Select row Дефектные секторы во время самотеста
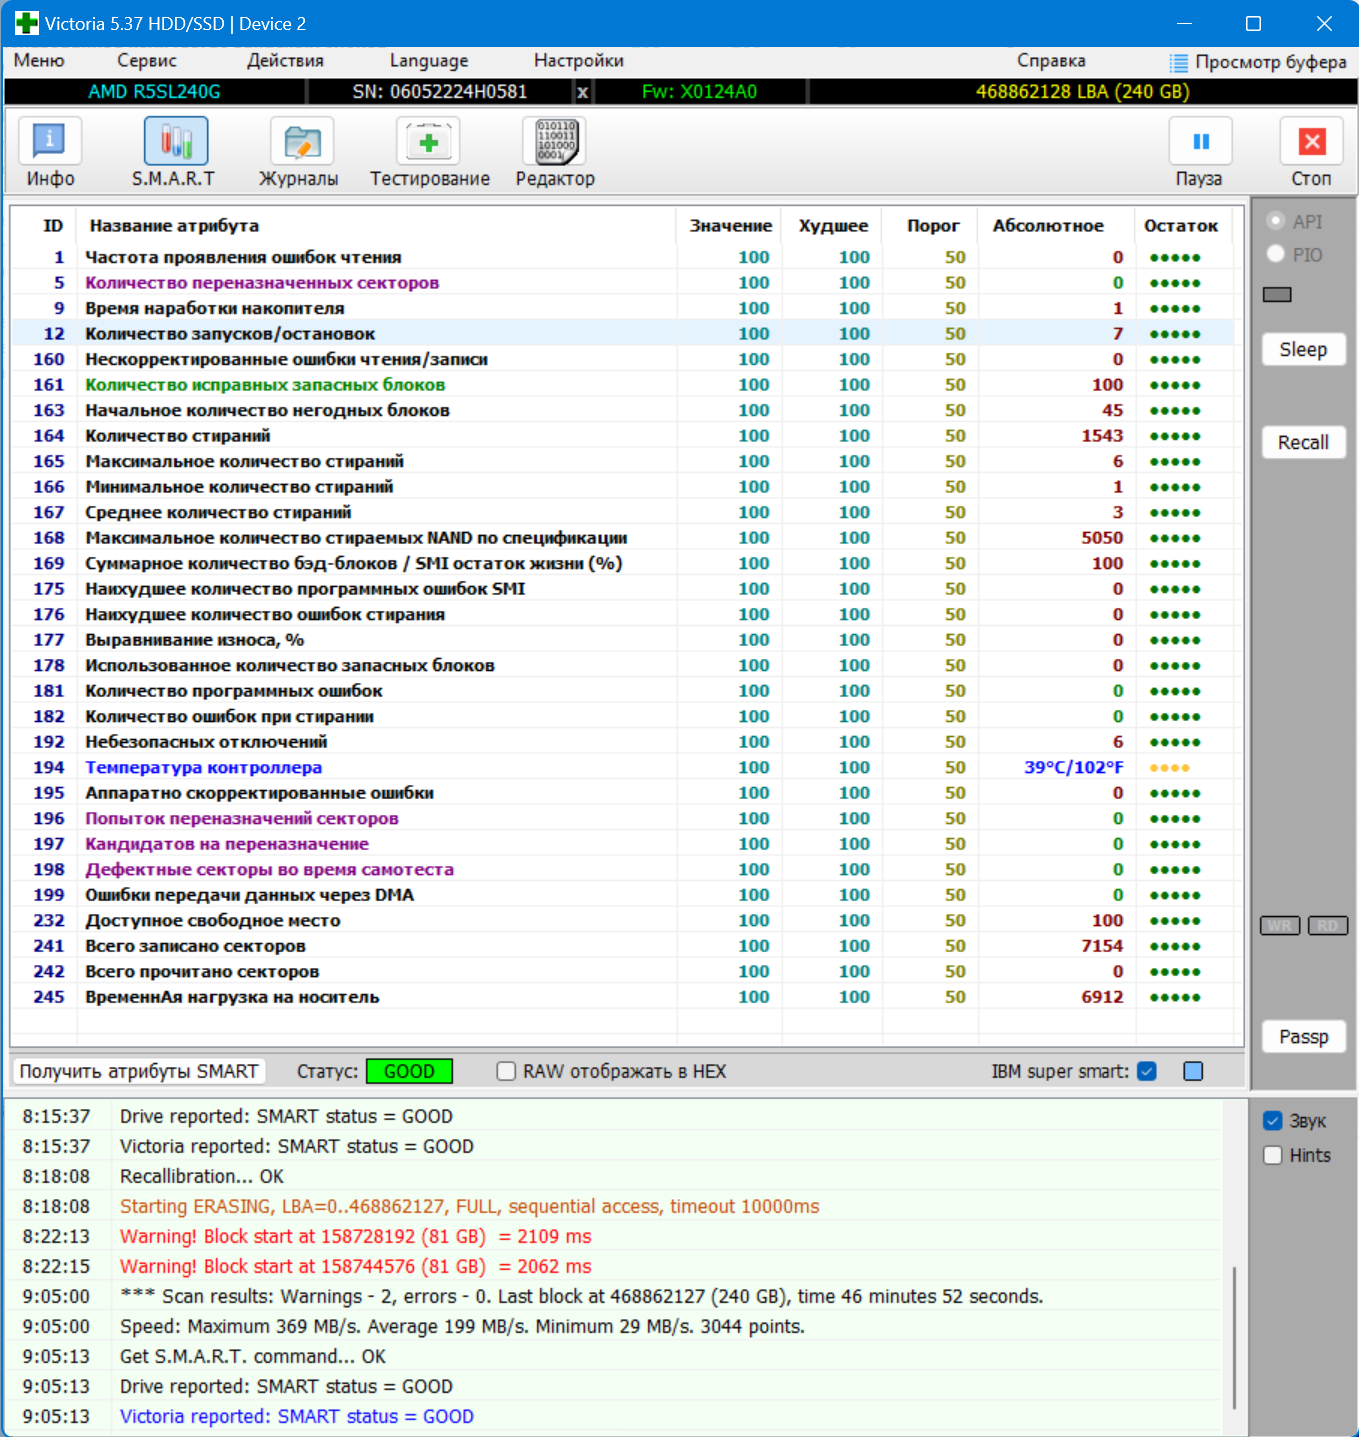This screenshot has height=1437, width=1359. click(x=622, y=870)
